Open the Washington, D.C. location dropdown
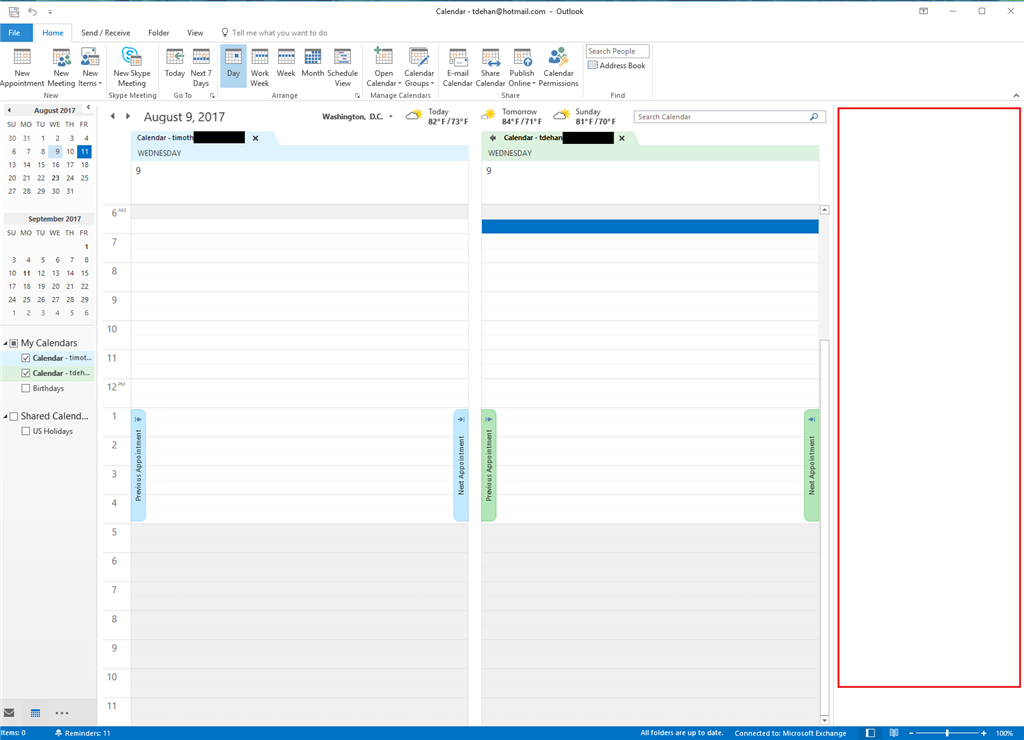Screen dimensions: 1024x740 coord(389,116)
